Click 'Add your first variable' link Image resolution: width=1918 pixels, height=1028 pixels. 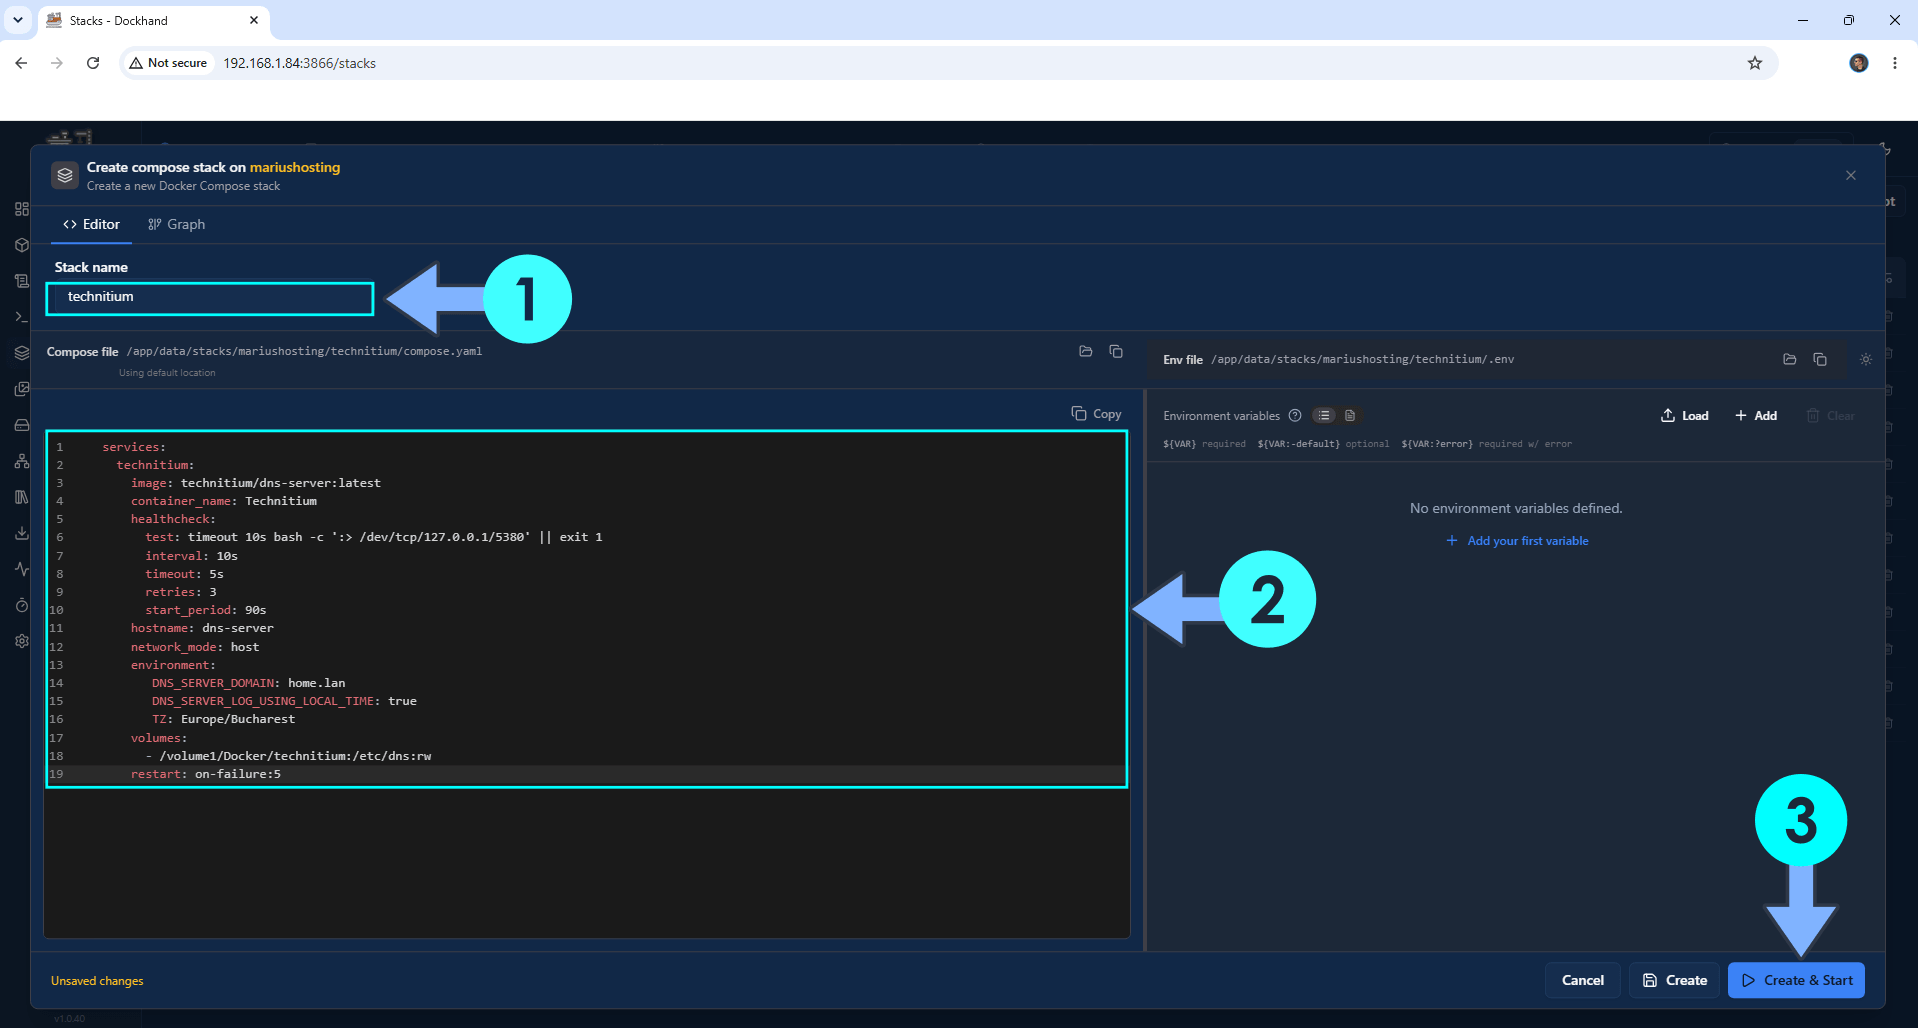(x=1517, y=541)
